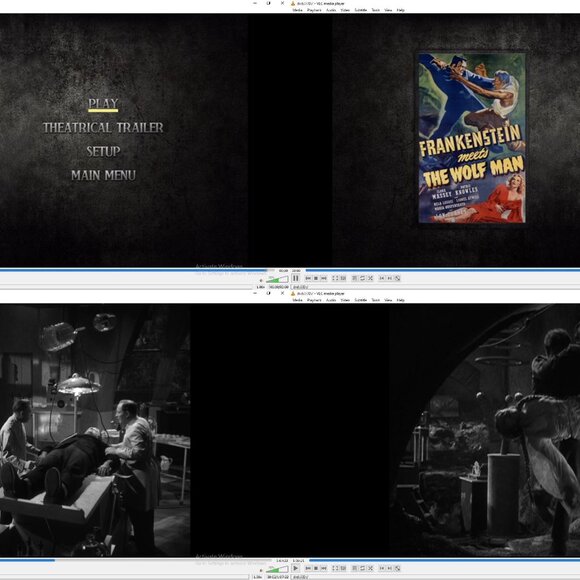The image size is (580, 580).
Task: Open extended settings in DVD menu VLC window
Action: tap(343, 278)
